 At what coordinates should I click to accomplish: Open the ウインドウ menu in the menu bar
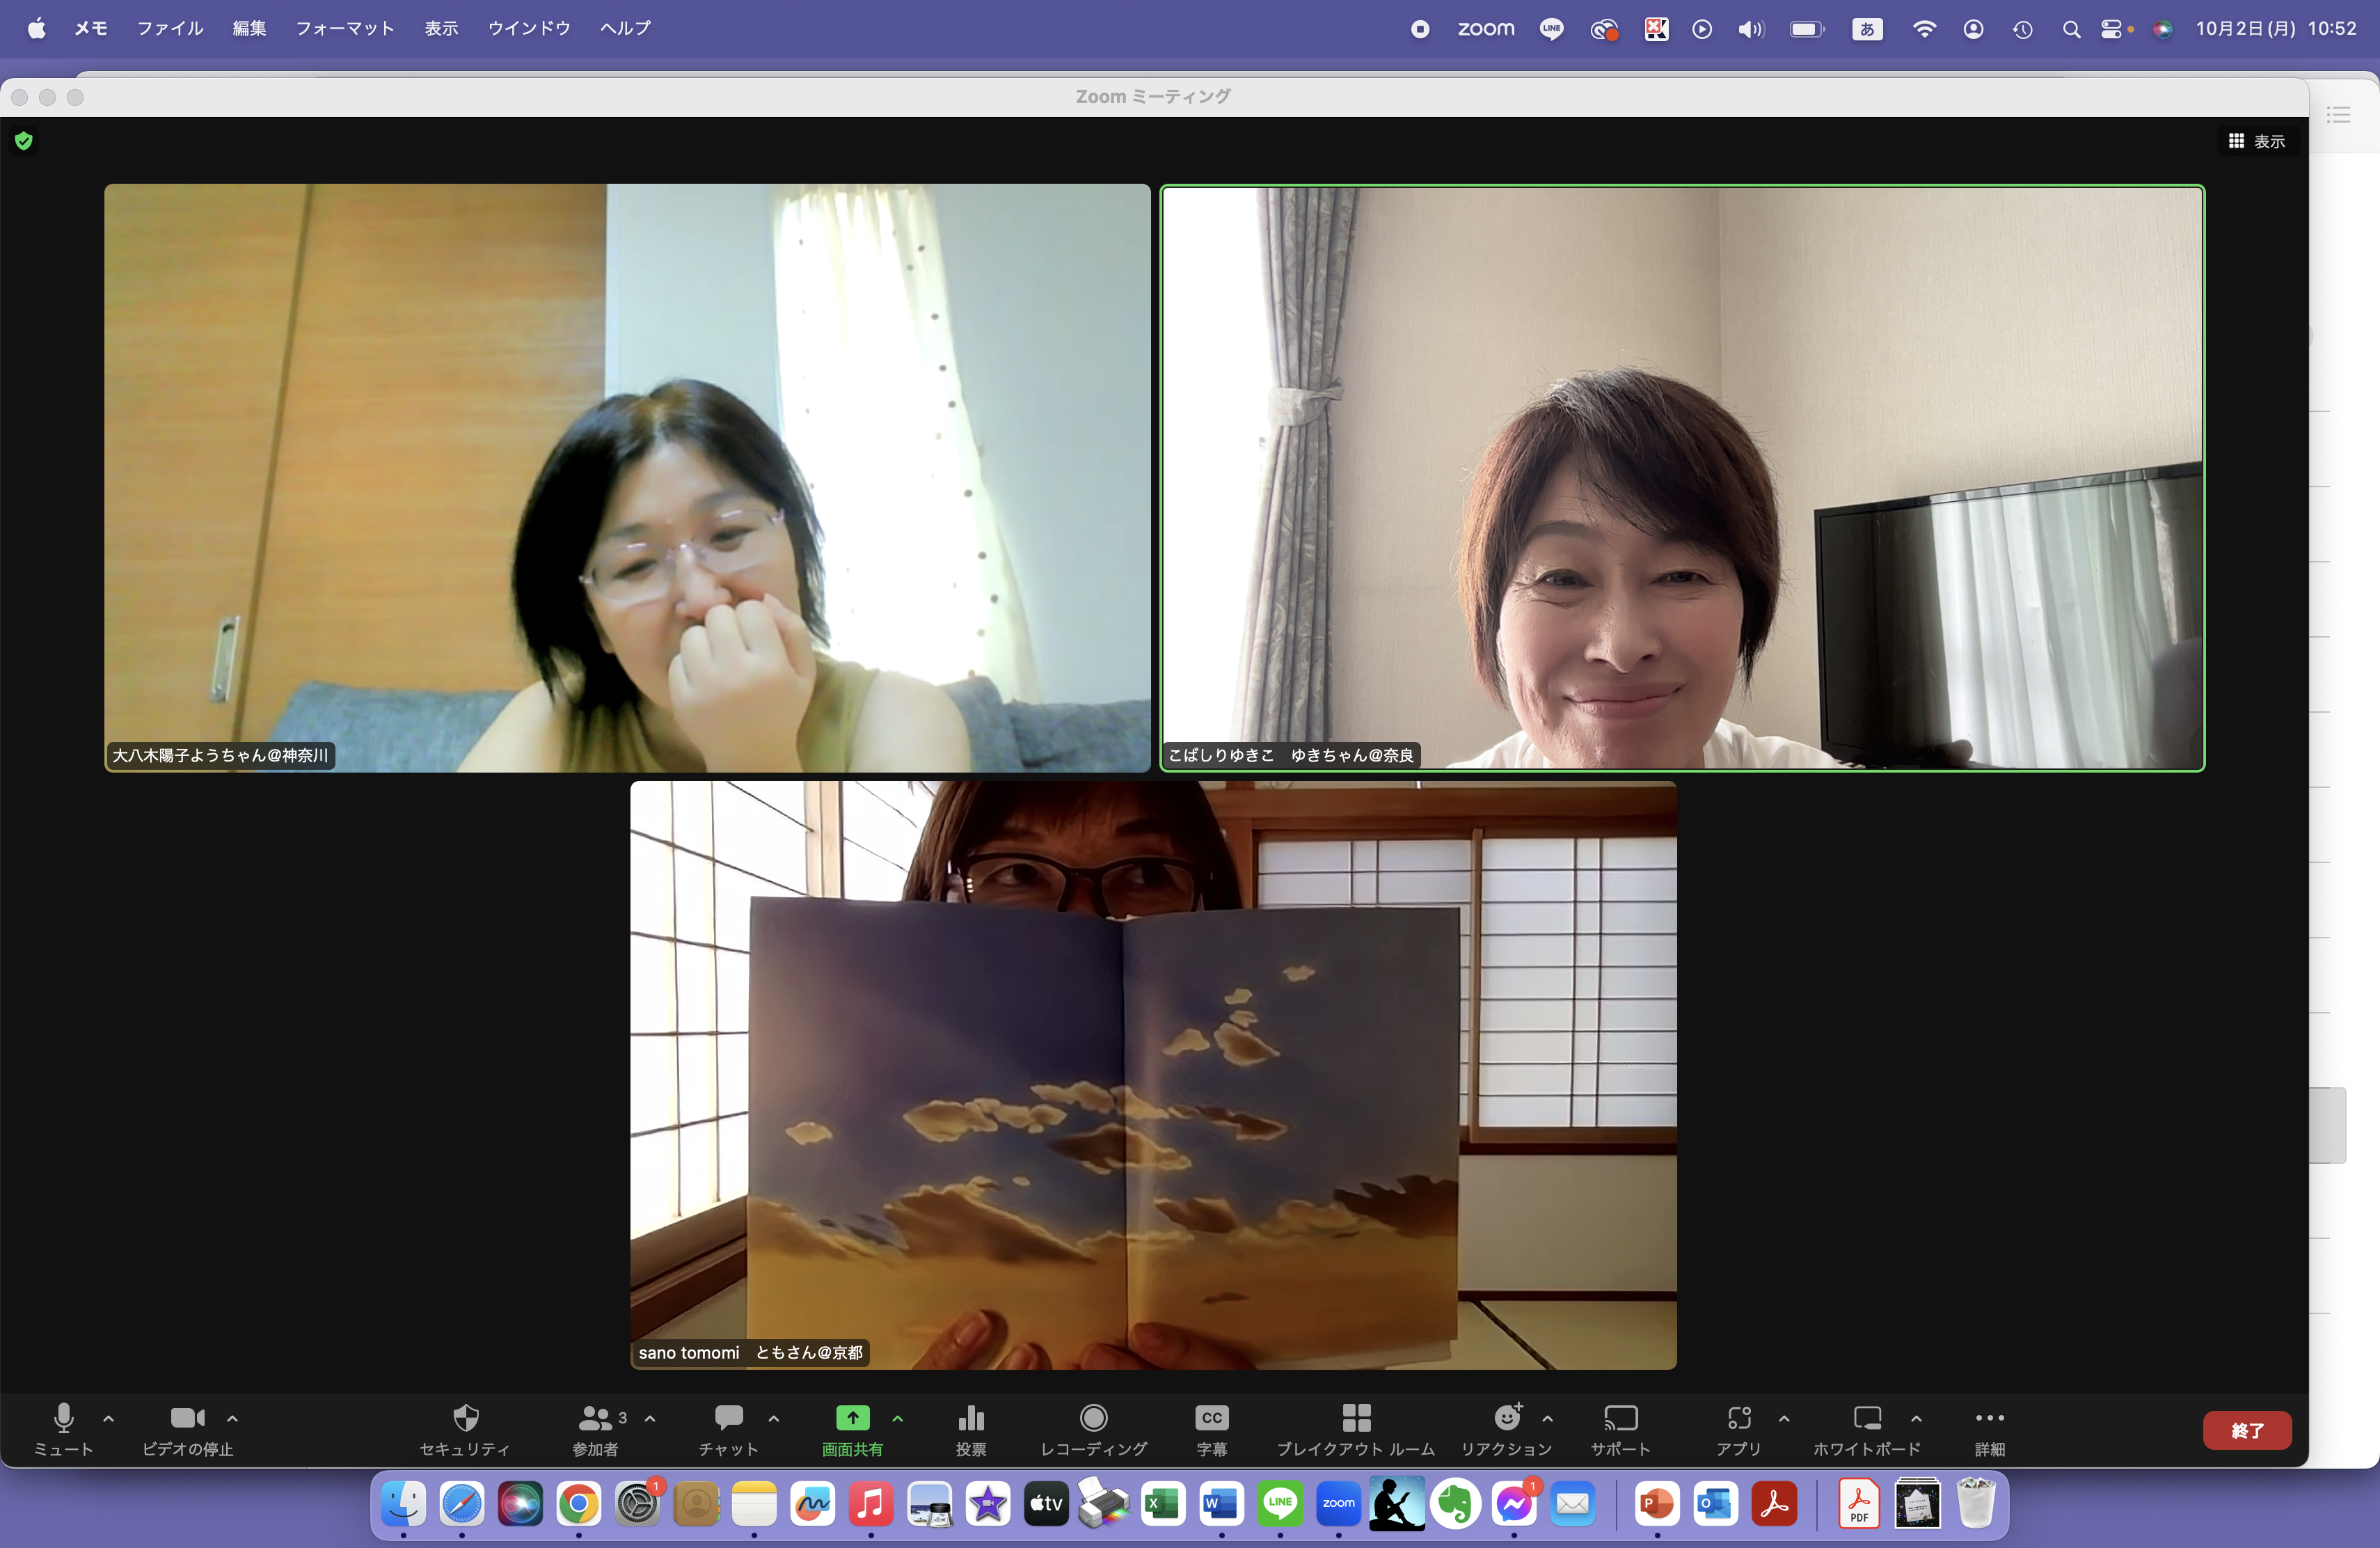(529, 28)
